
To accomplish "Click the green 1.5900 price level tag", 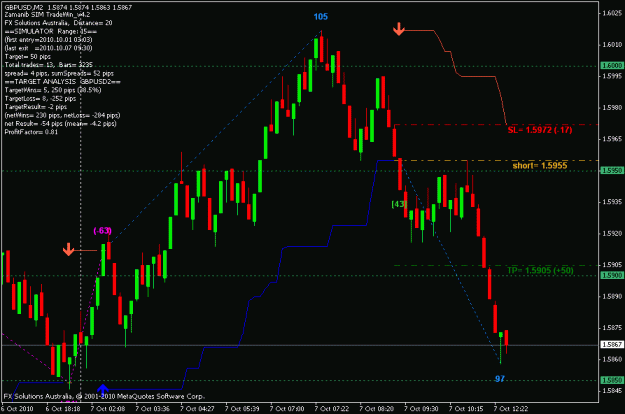I will click(x=612, y=275).
